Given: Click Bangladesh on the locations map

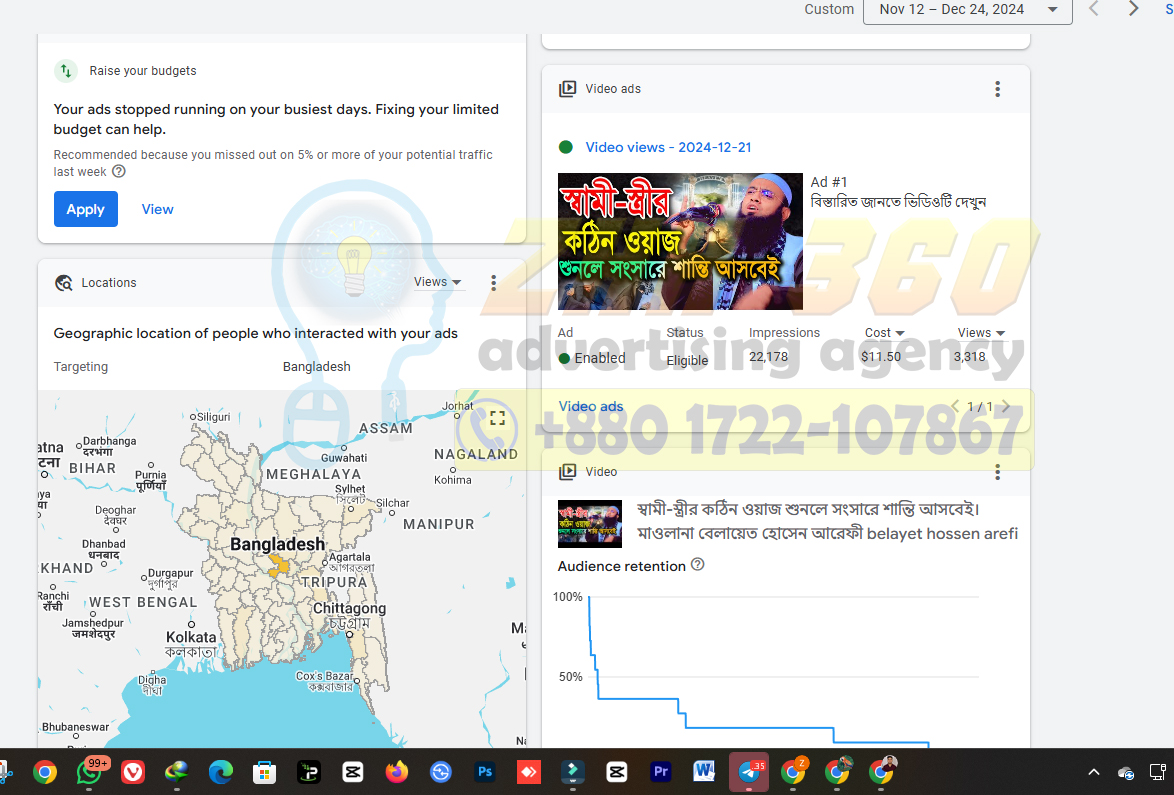Looking at the screenshot, I should [x=278, y=544].
